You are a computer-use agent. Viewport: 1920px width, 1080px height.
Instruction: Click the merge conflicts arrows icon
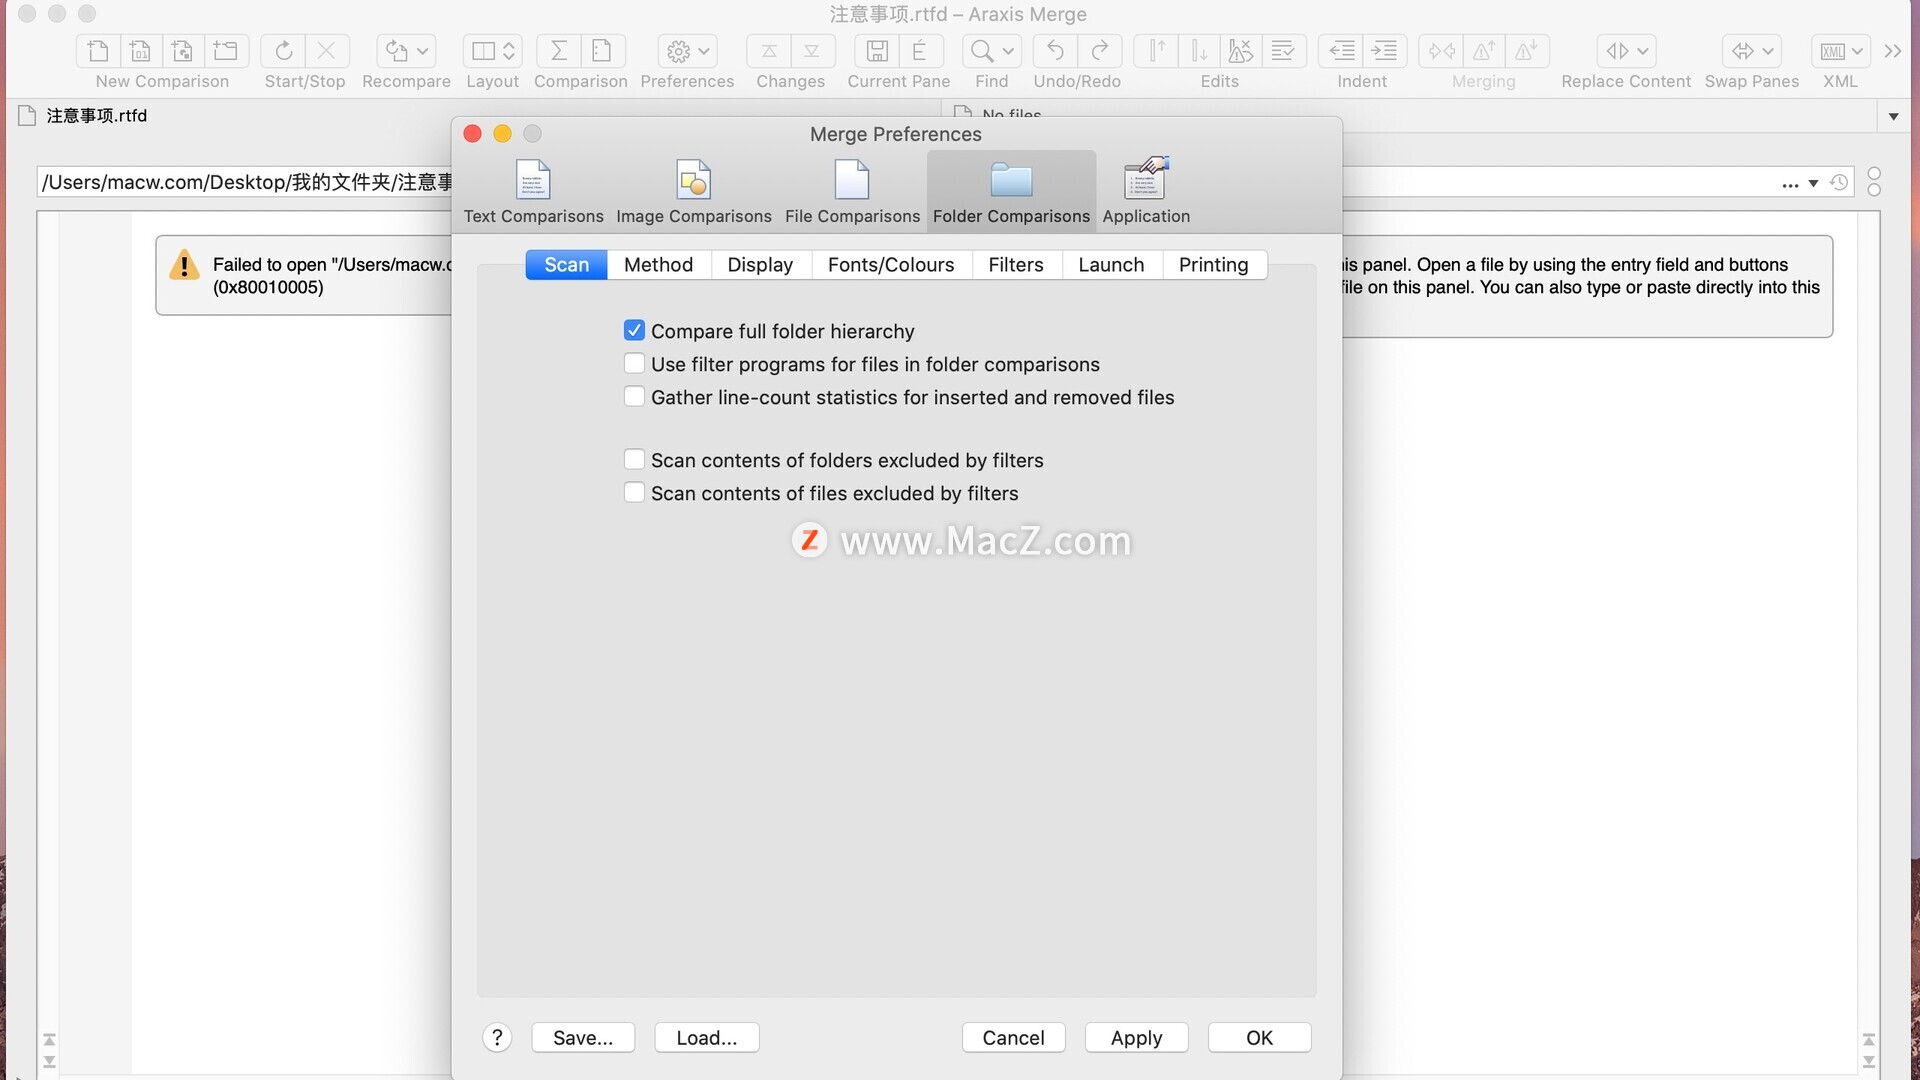pyautogui.click(x=1442, y=51)
